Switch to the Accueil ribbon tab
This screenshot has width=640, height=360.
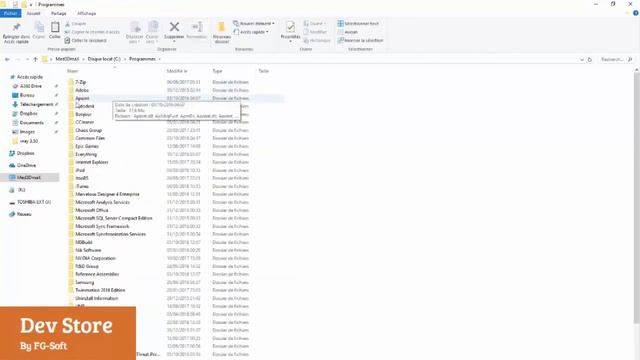tap(33, 13)
